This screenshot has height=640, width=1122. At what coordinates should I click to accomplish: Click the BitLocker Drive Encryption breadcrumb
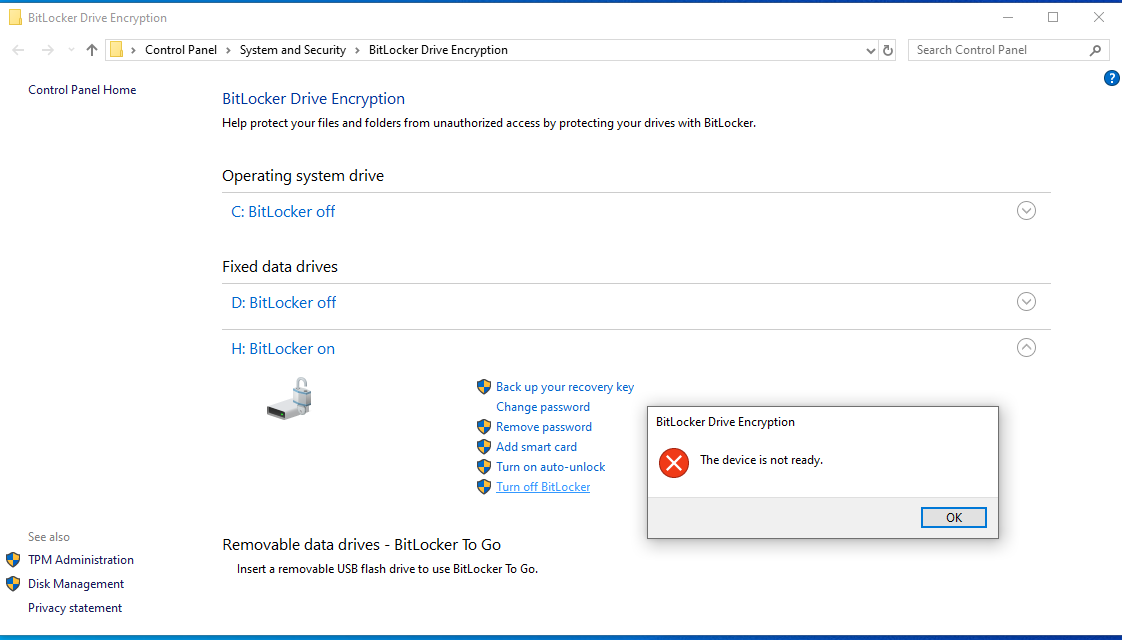(439, 50)
